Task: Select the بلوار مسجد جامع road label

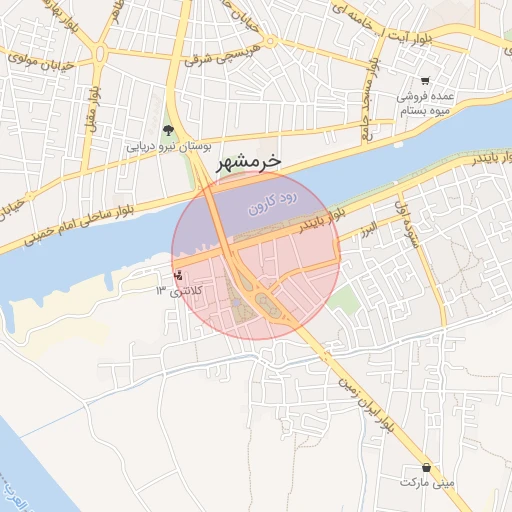Action: [370, 99]
